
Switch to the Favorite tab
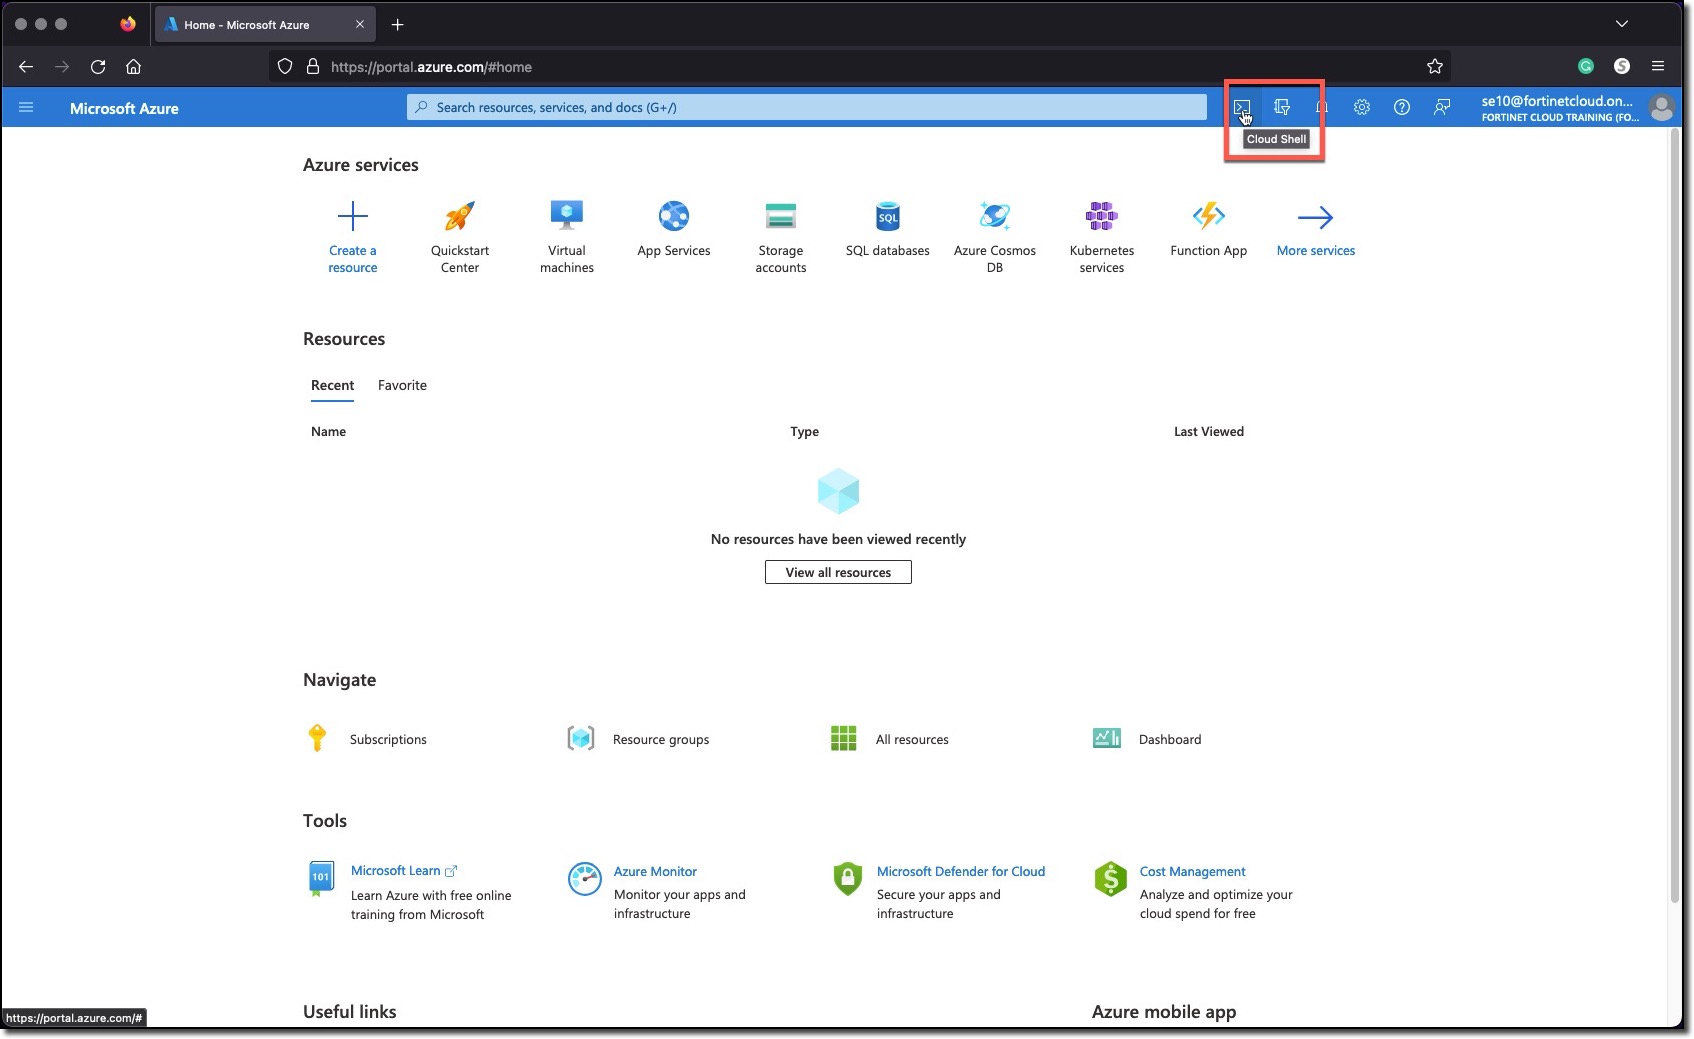402,385
